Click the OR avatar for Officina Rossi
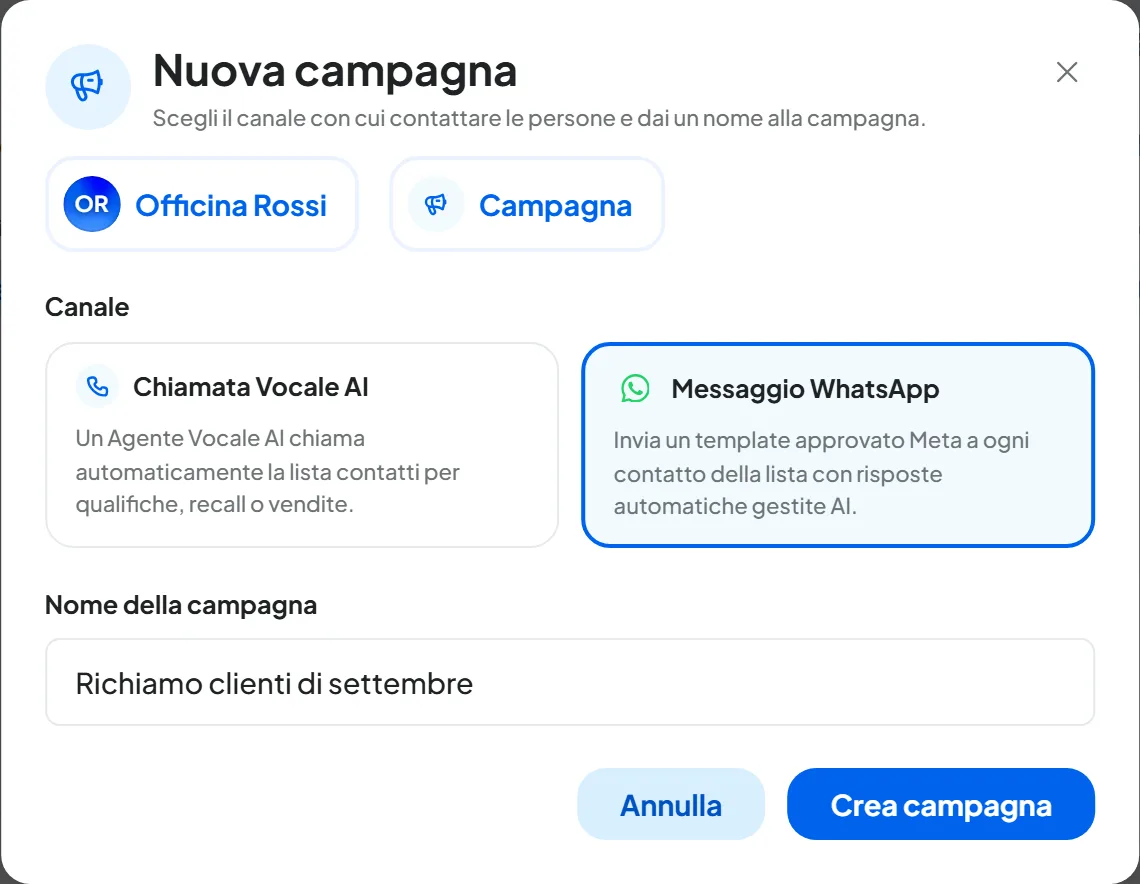The width and height of the screenshot is (1140, 884). [x=92, y=204]
